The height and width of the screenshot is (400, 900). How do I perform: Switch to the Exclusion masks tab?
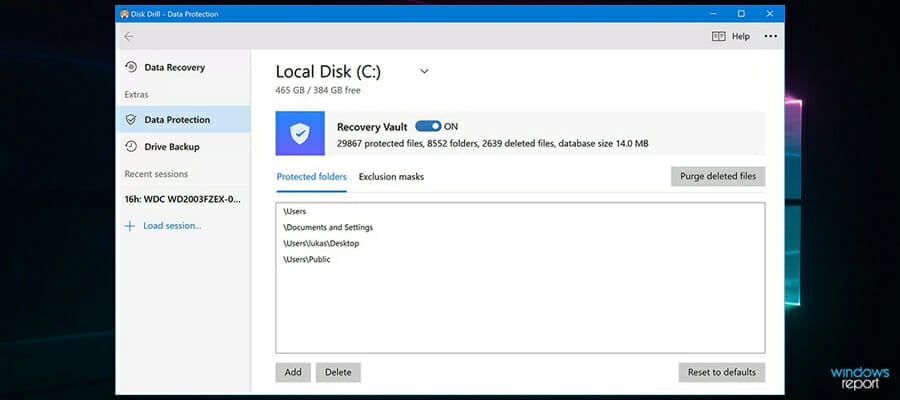[x=391, y=177]
